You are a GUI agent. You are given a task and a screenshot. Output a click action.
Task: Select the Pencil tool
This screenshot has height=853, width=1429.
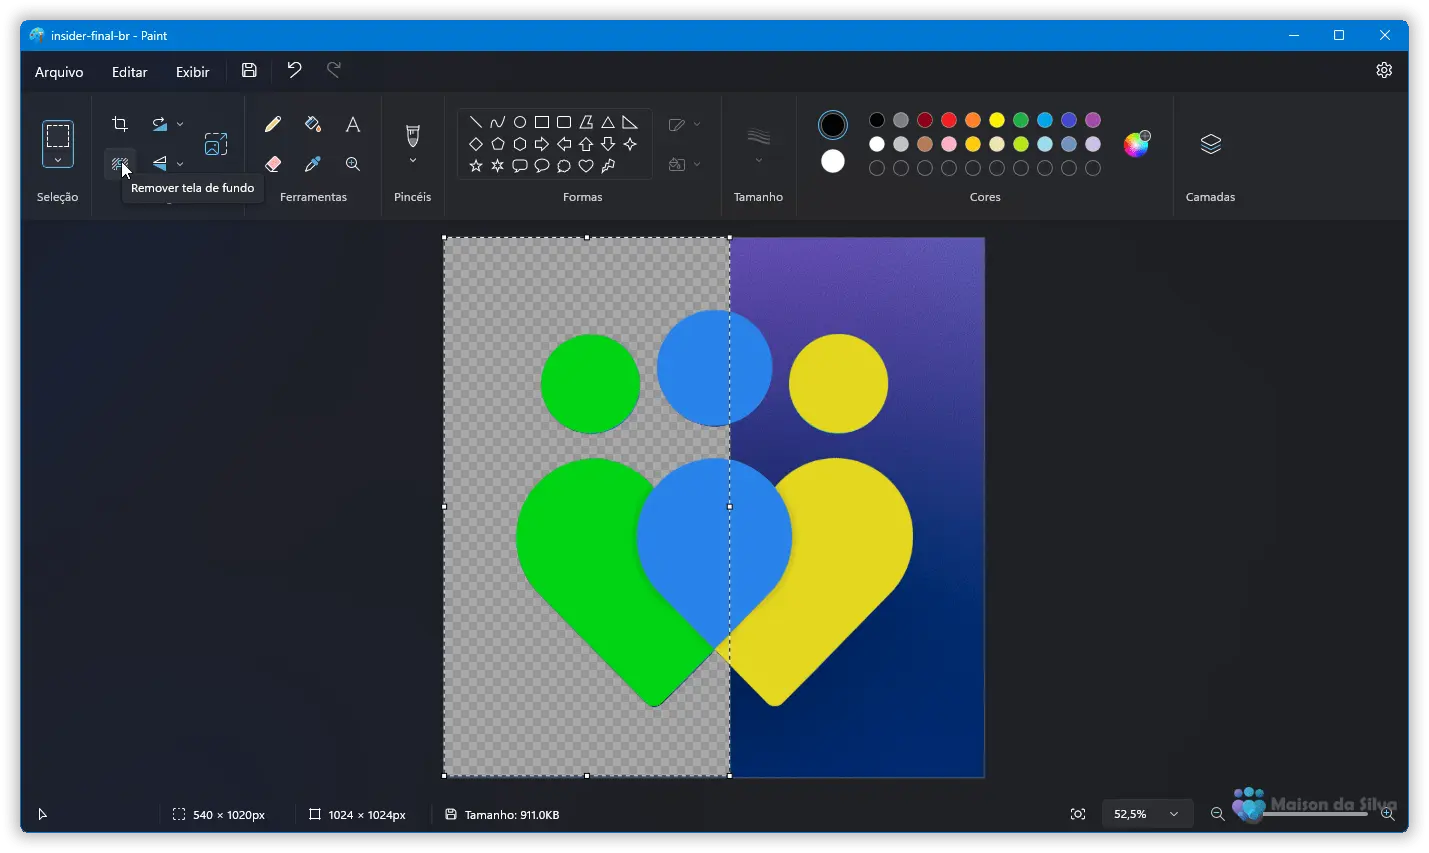pyautogui.click(x=273, y=125)
